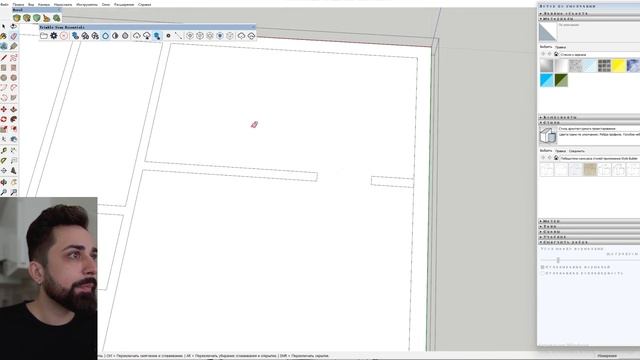Collapse the 'Стили' panel
The image size is (640, 360).
[588, 122]
